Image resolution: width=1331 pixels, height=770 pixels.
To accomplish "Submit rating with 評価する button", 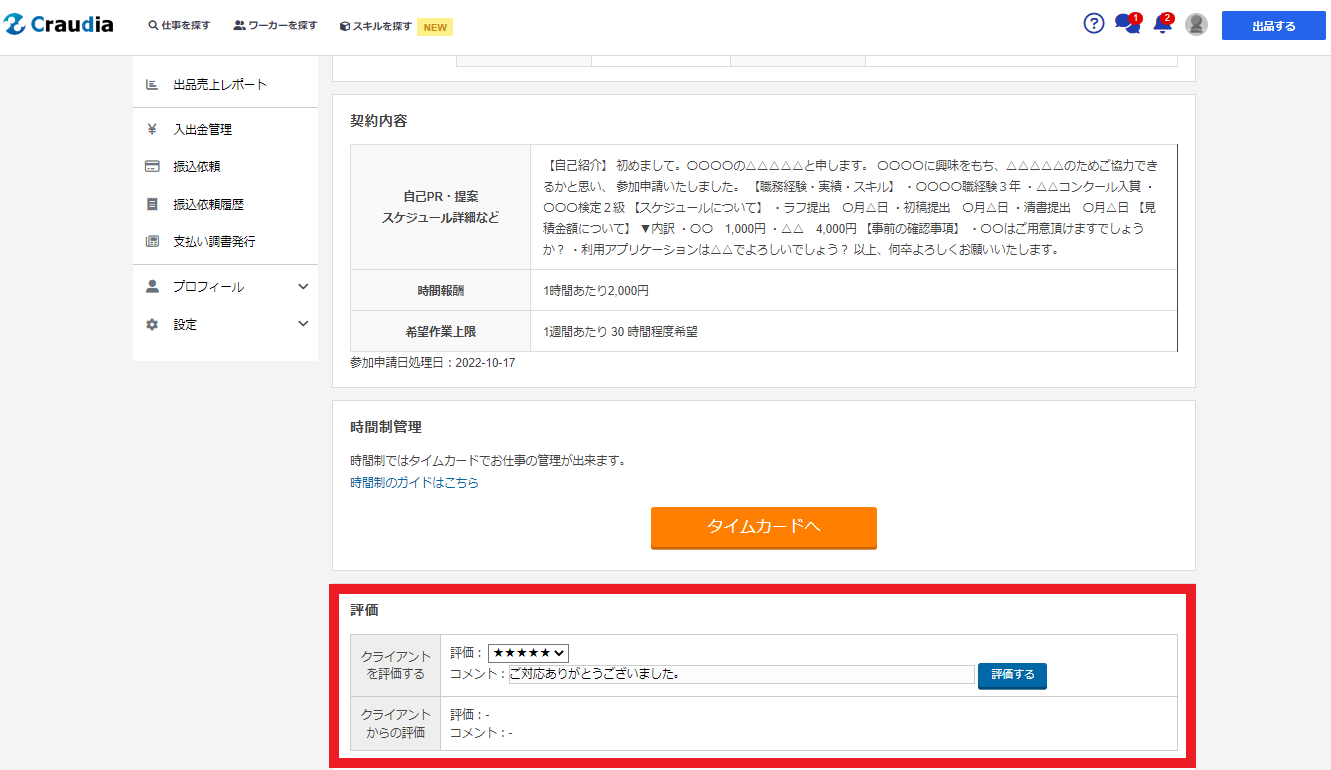I will click(1012, 675).
